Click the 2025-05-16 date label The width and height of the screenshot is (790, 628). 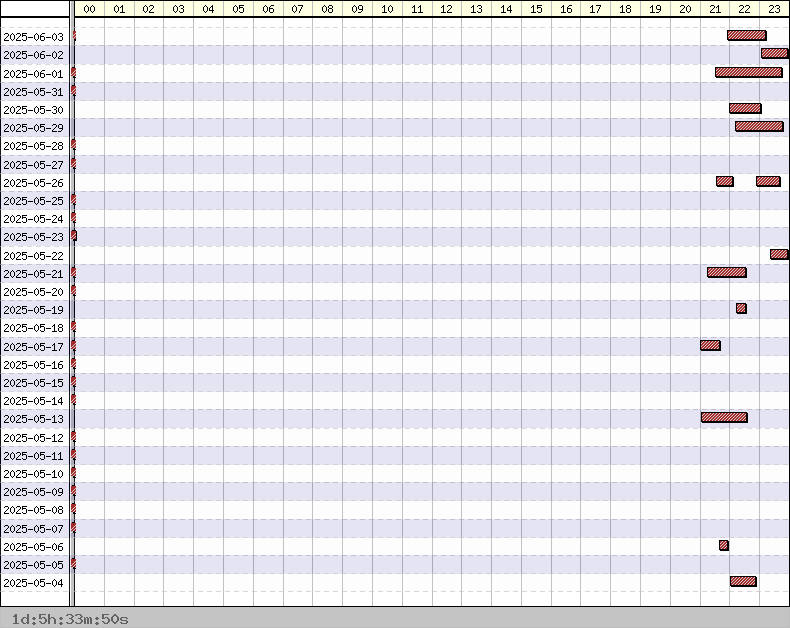pos(34,365)
